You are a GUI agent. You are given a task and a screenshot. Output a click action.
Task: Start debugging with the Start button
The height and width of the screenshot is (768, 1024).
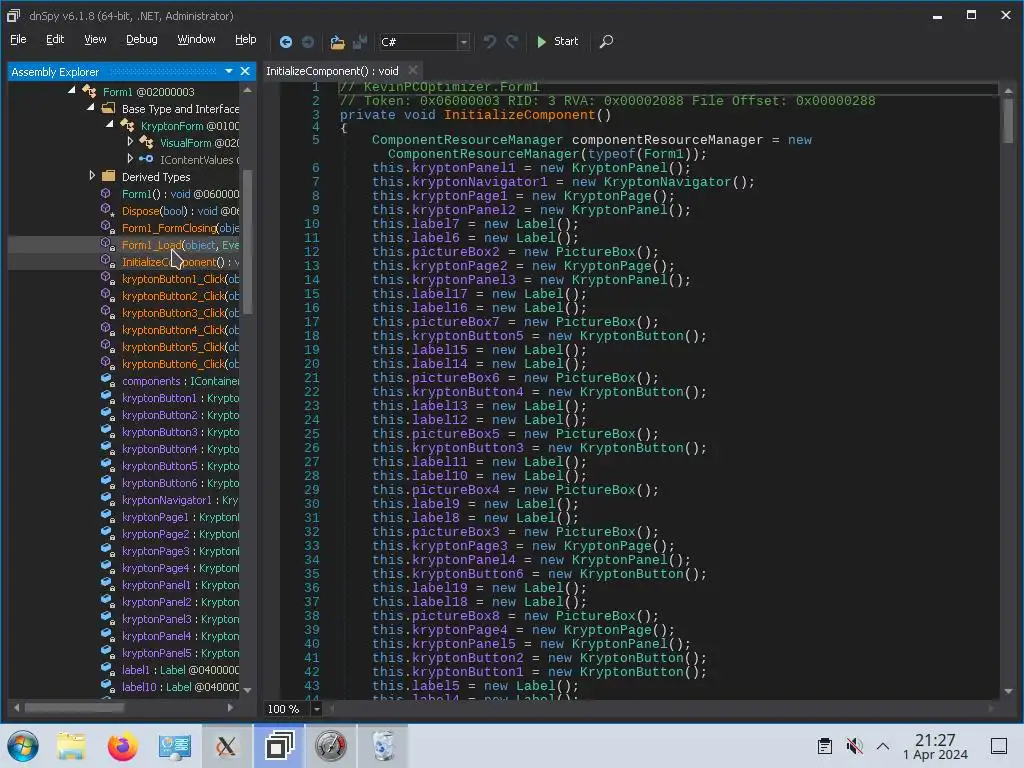[x=557, y=41]
